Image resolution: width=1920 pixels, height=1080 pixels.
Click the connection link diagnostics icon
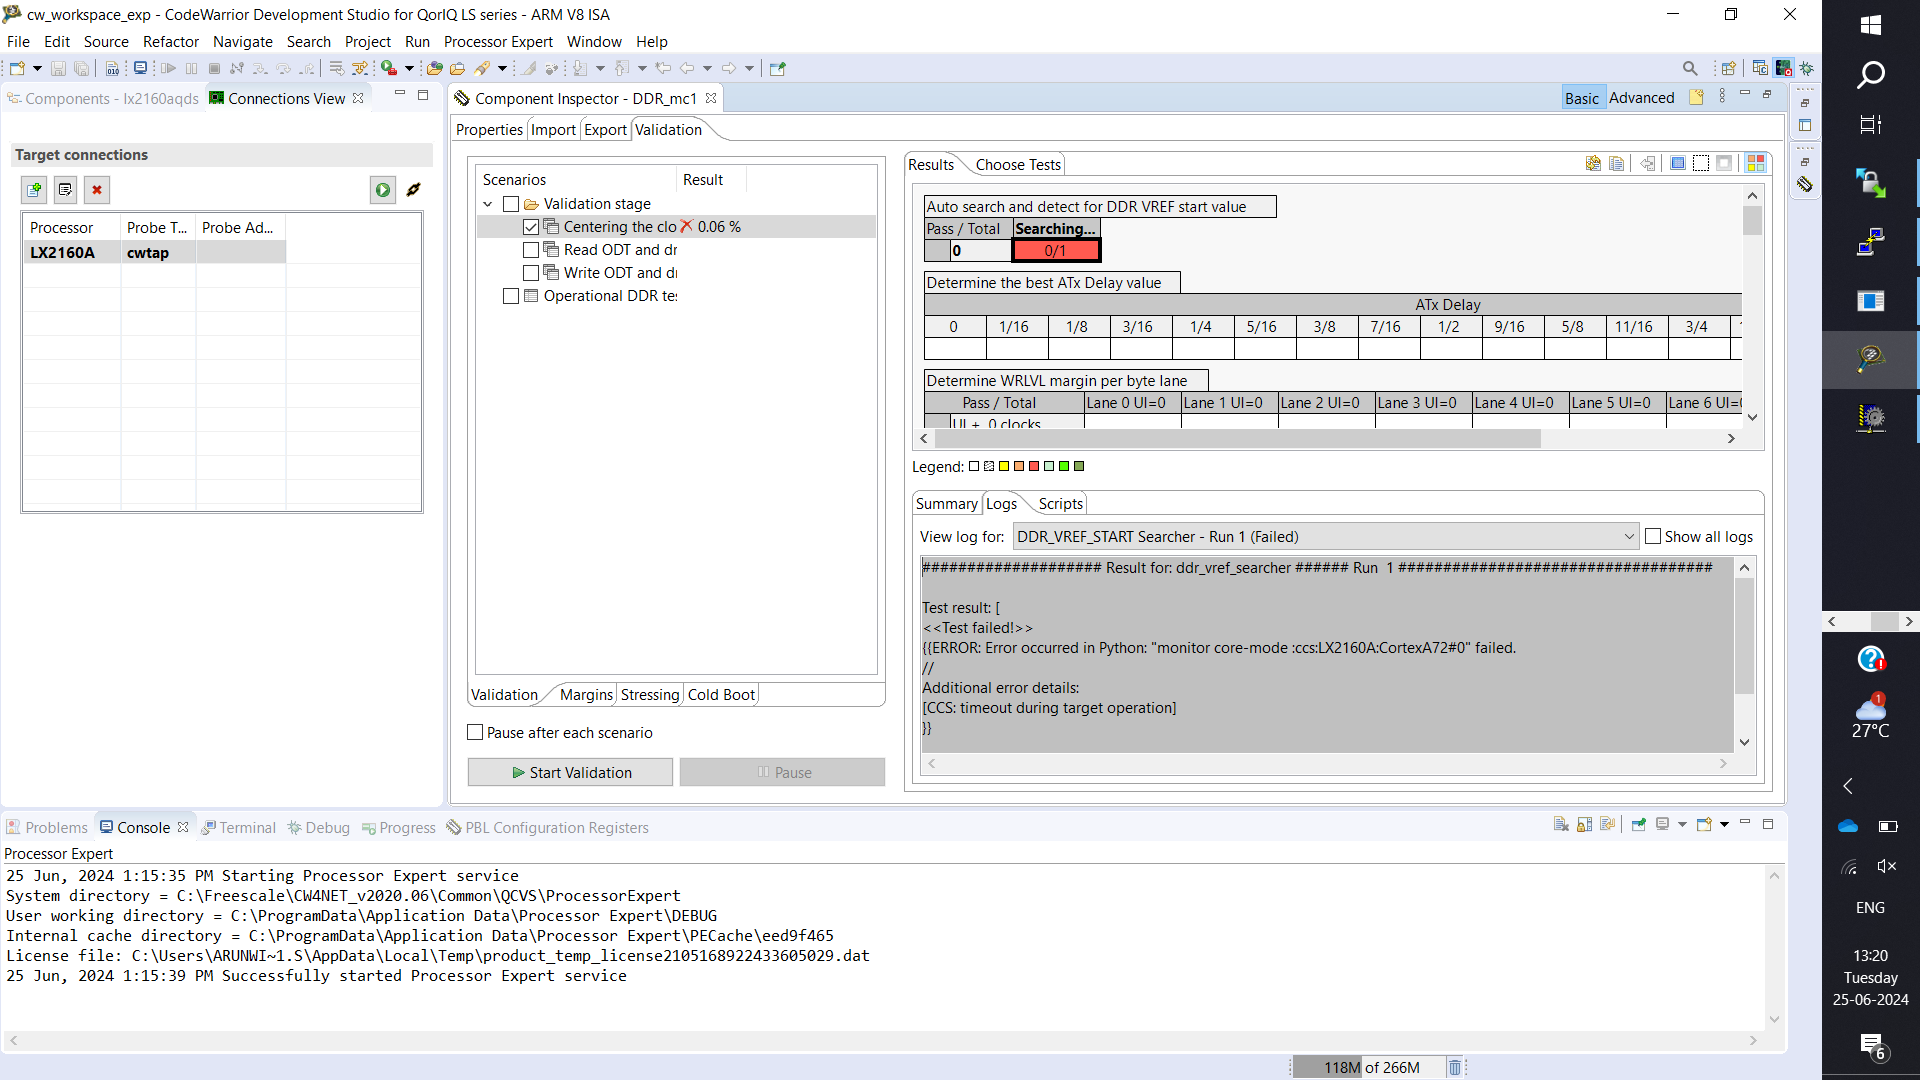414,190
